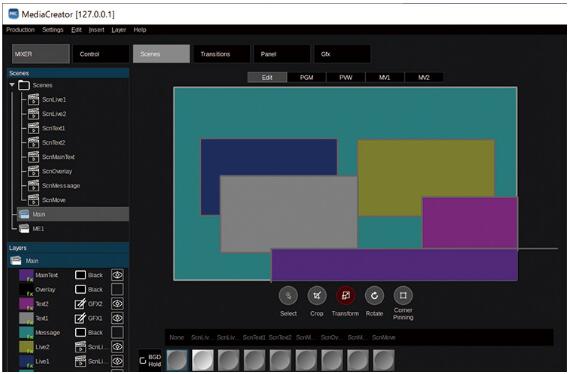Switch preview to PGM view

coord(307,77)
